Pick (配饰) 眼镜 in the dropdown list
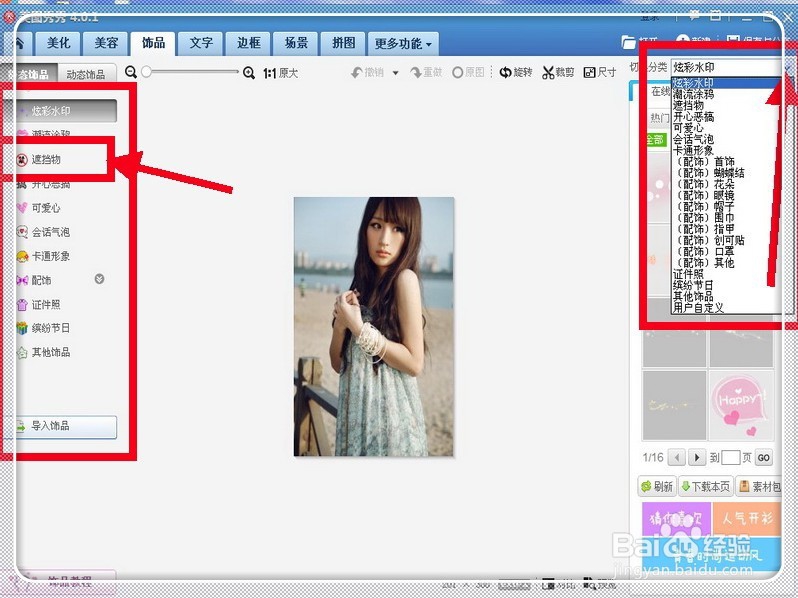 pos(704,195)
